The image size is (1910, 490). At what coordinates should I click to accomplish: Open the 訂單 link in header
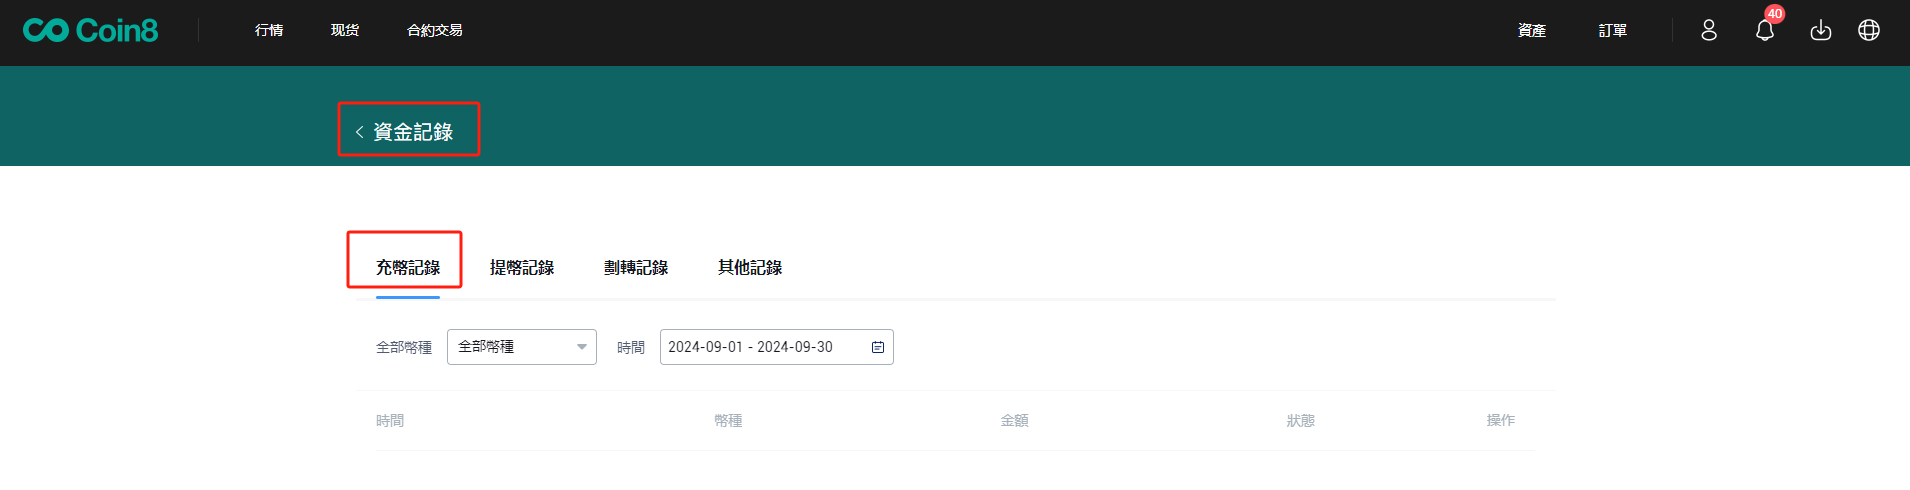[1612, 31]
